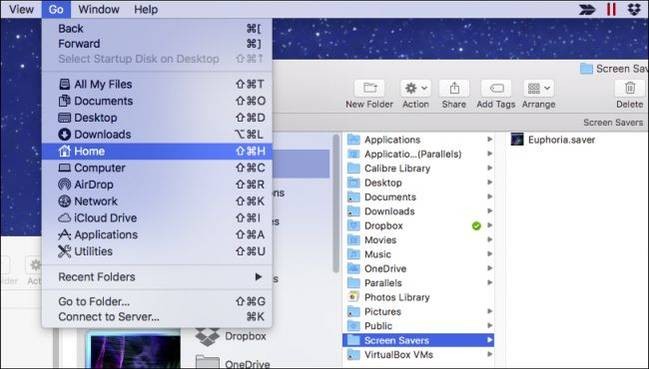649x369 pixels.
Task: Click the screen saver preview thumbnail
Action: [x=133, y=350]
